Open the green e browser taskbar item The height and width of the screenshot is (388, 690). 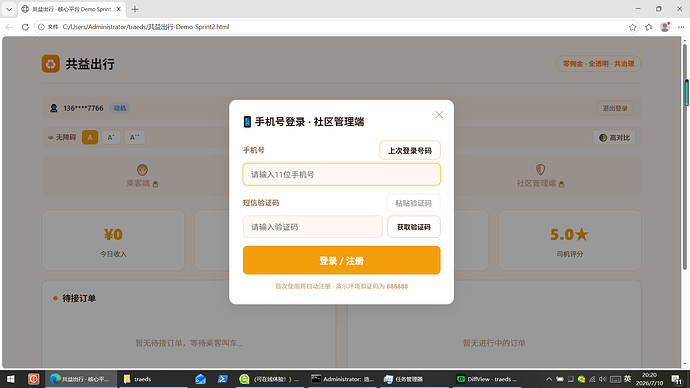click(x=269, y=379)
